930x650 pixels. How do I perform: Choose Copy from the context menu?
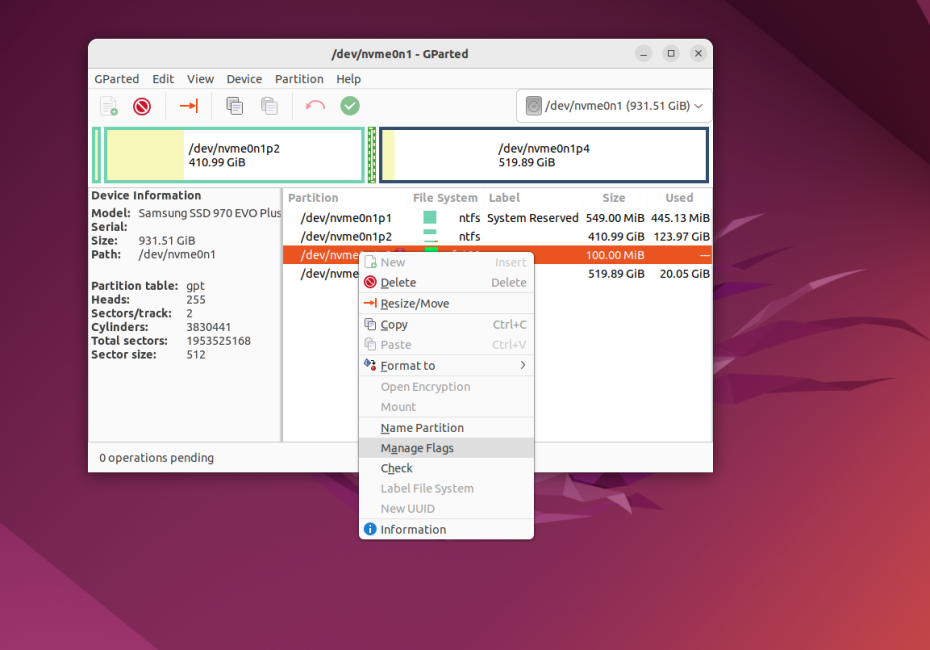(446, 325)
